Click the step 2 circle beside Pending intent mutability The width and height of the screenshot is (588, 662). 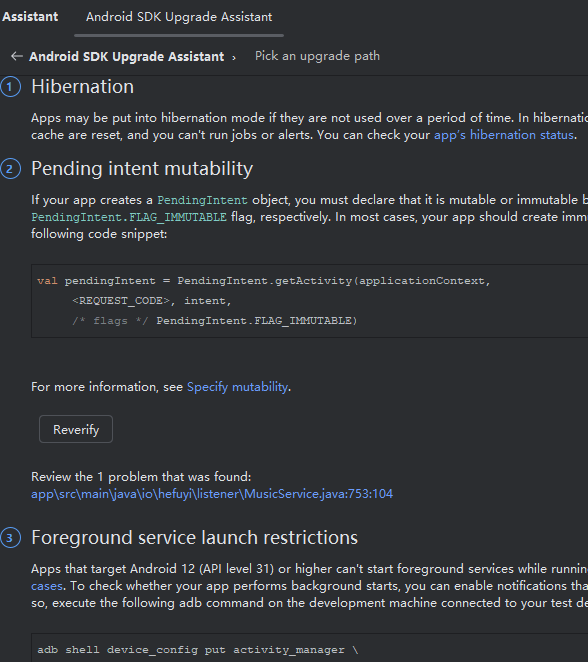click(x=10, y=169)
